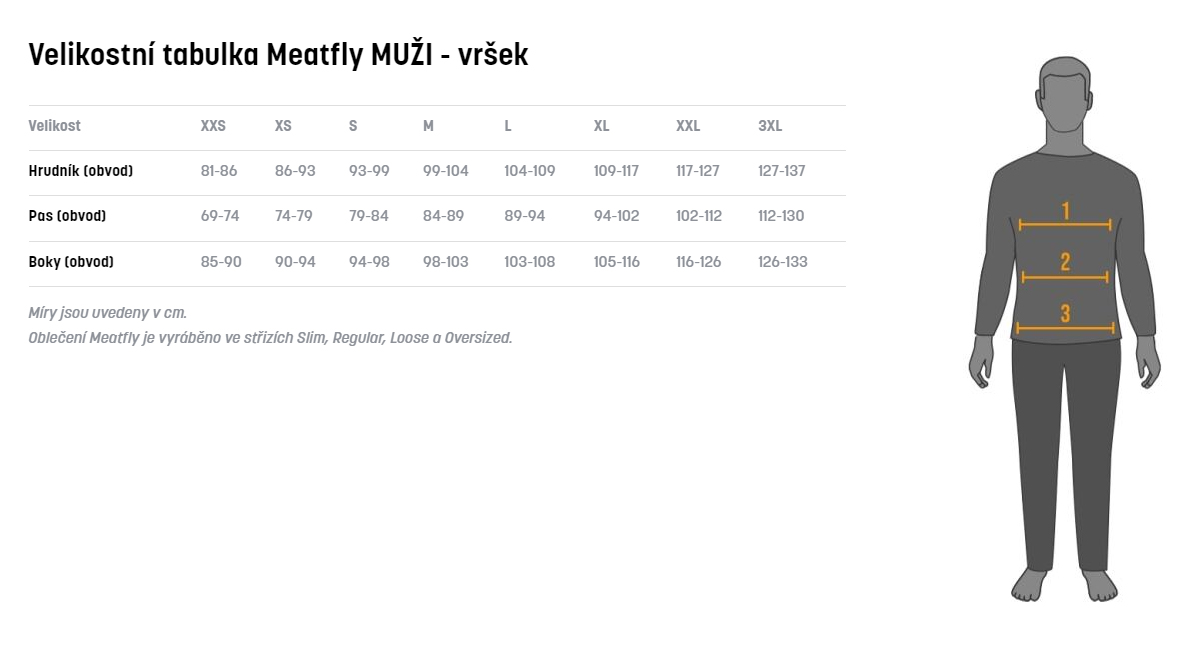
Task: Select the XXS size column header
Action: tap(213, 126)
